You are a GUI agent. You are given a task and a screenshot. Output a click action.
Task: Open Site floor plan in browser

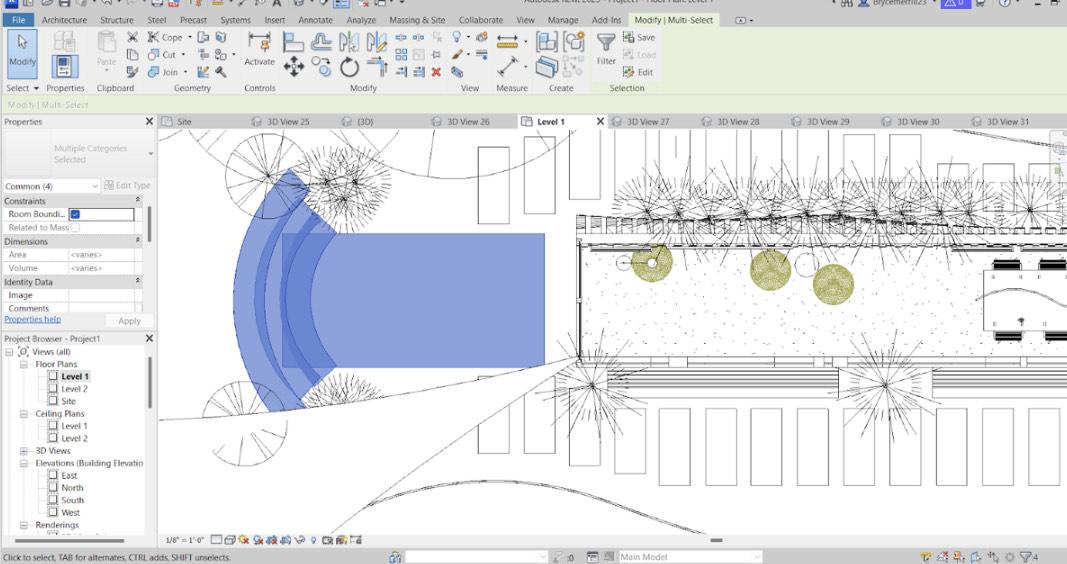(68, 401)
